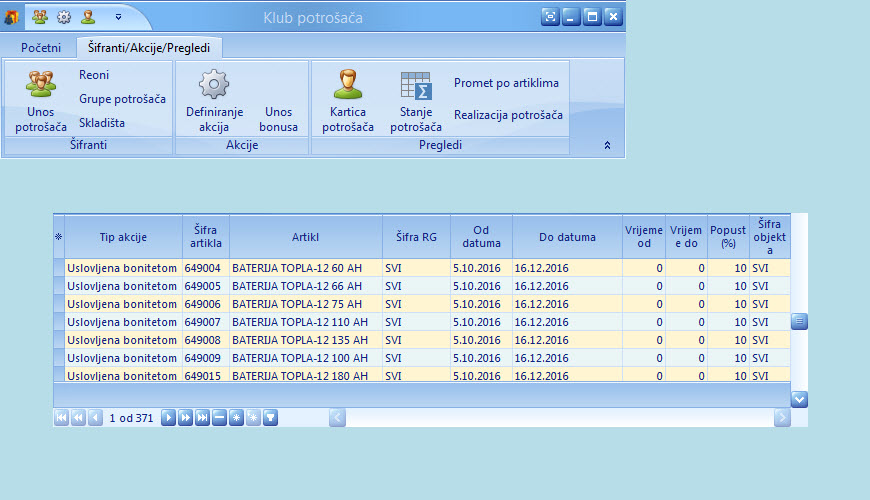Open the filter funnel in navigator
870x500 pixels.
point(270,417)
